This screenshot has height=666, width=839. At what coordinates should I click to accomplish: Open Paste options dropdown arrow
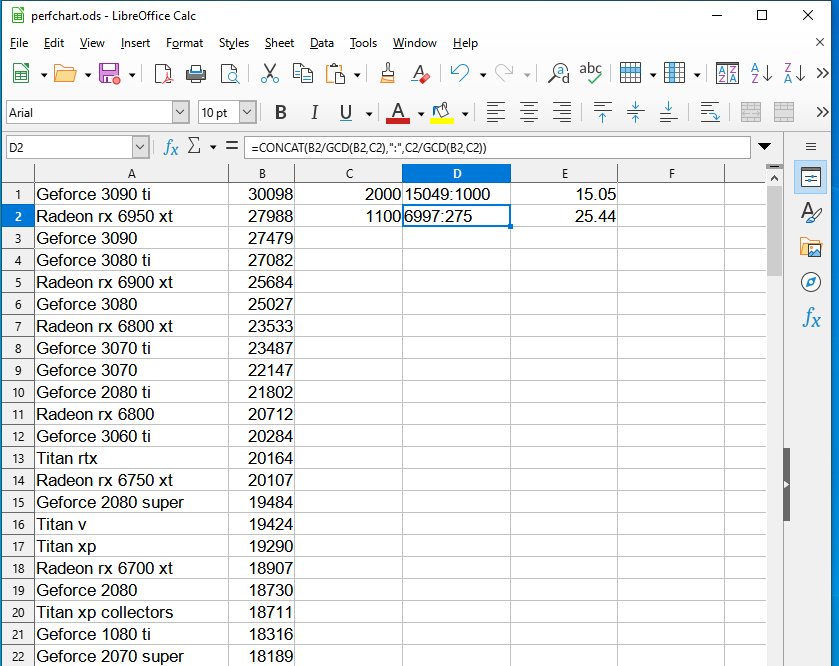(357, 75)
